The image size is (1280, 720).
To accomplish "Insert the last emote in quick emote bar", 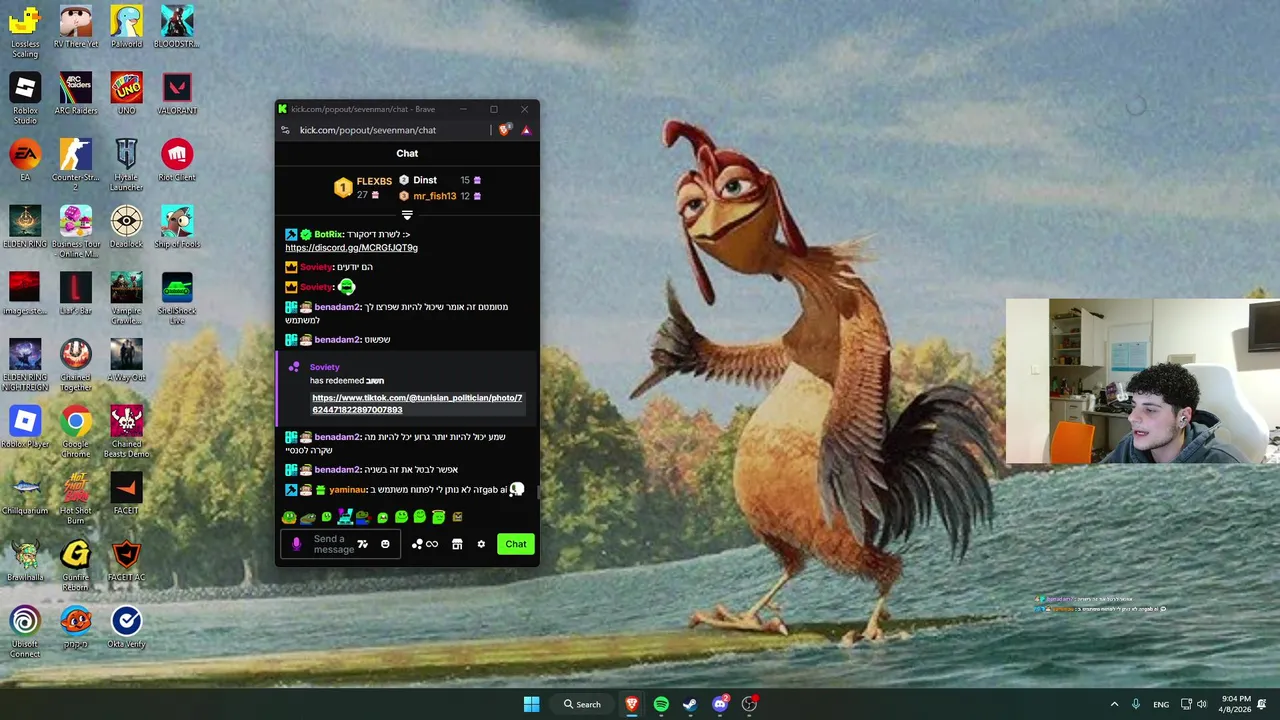I will [457, 517].
